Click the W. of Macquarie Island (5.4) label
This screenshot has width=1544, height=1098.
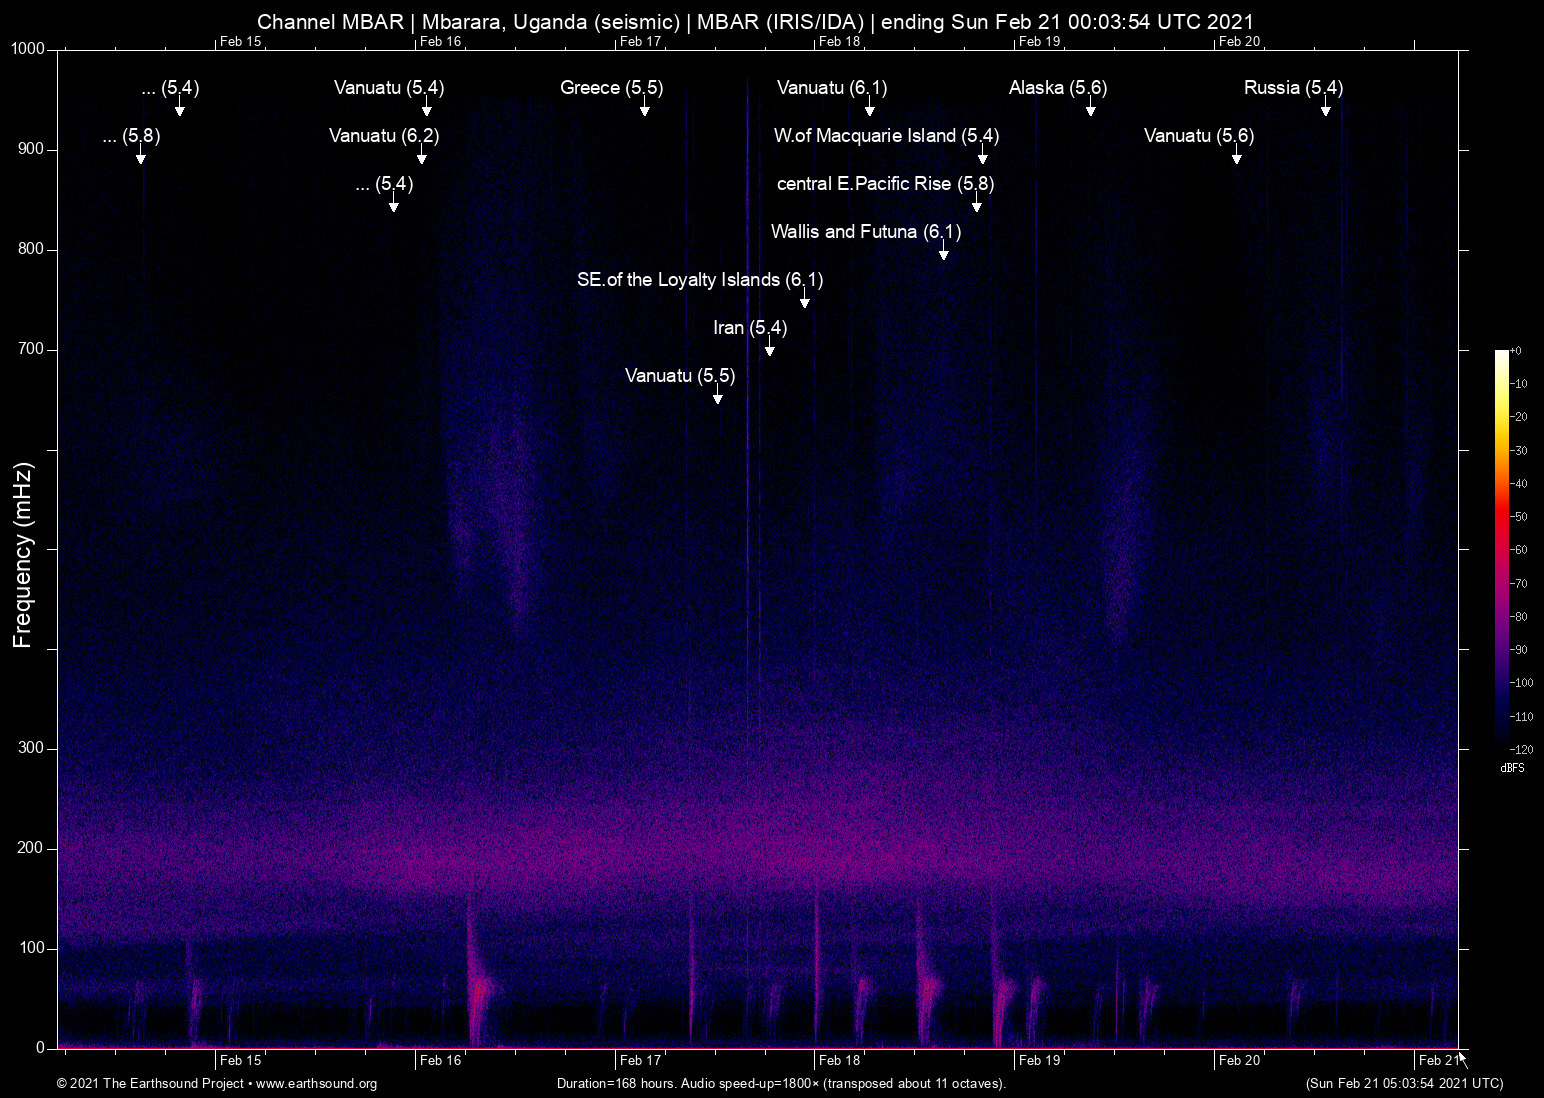pos(886,136)
